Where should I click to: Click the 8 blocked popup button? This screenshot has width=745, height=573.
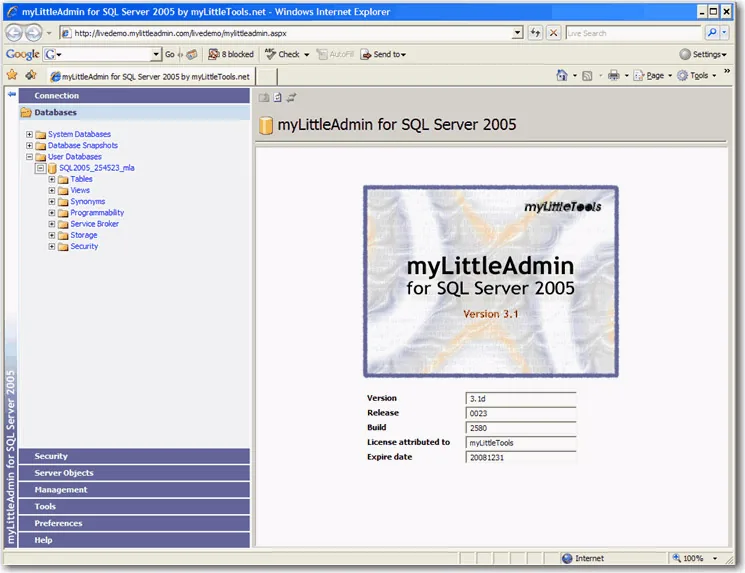[x=231, y=54]
